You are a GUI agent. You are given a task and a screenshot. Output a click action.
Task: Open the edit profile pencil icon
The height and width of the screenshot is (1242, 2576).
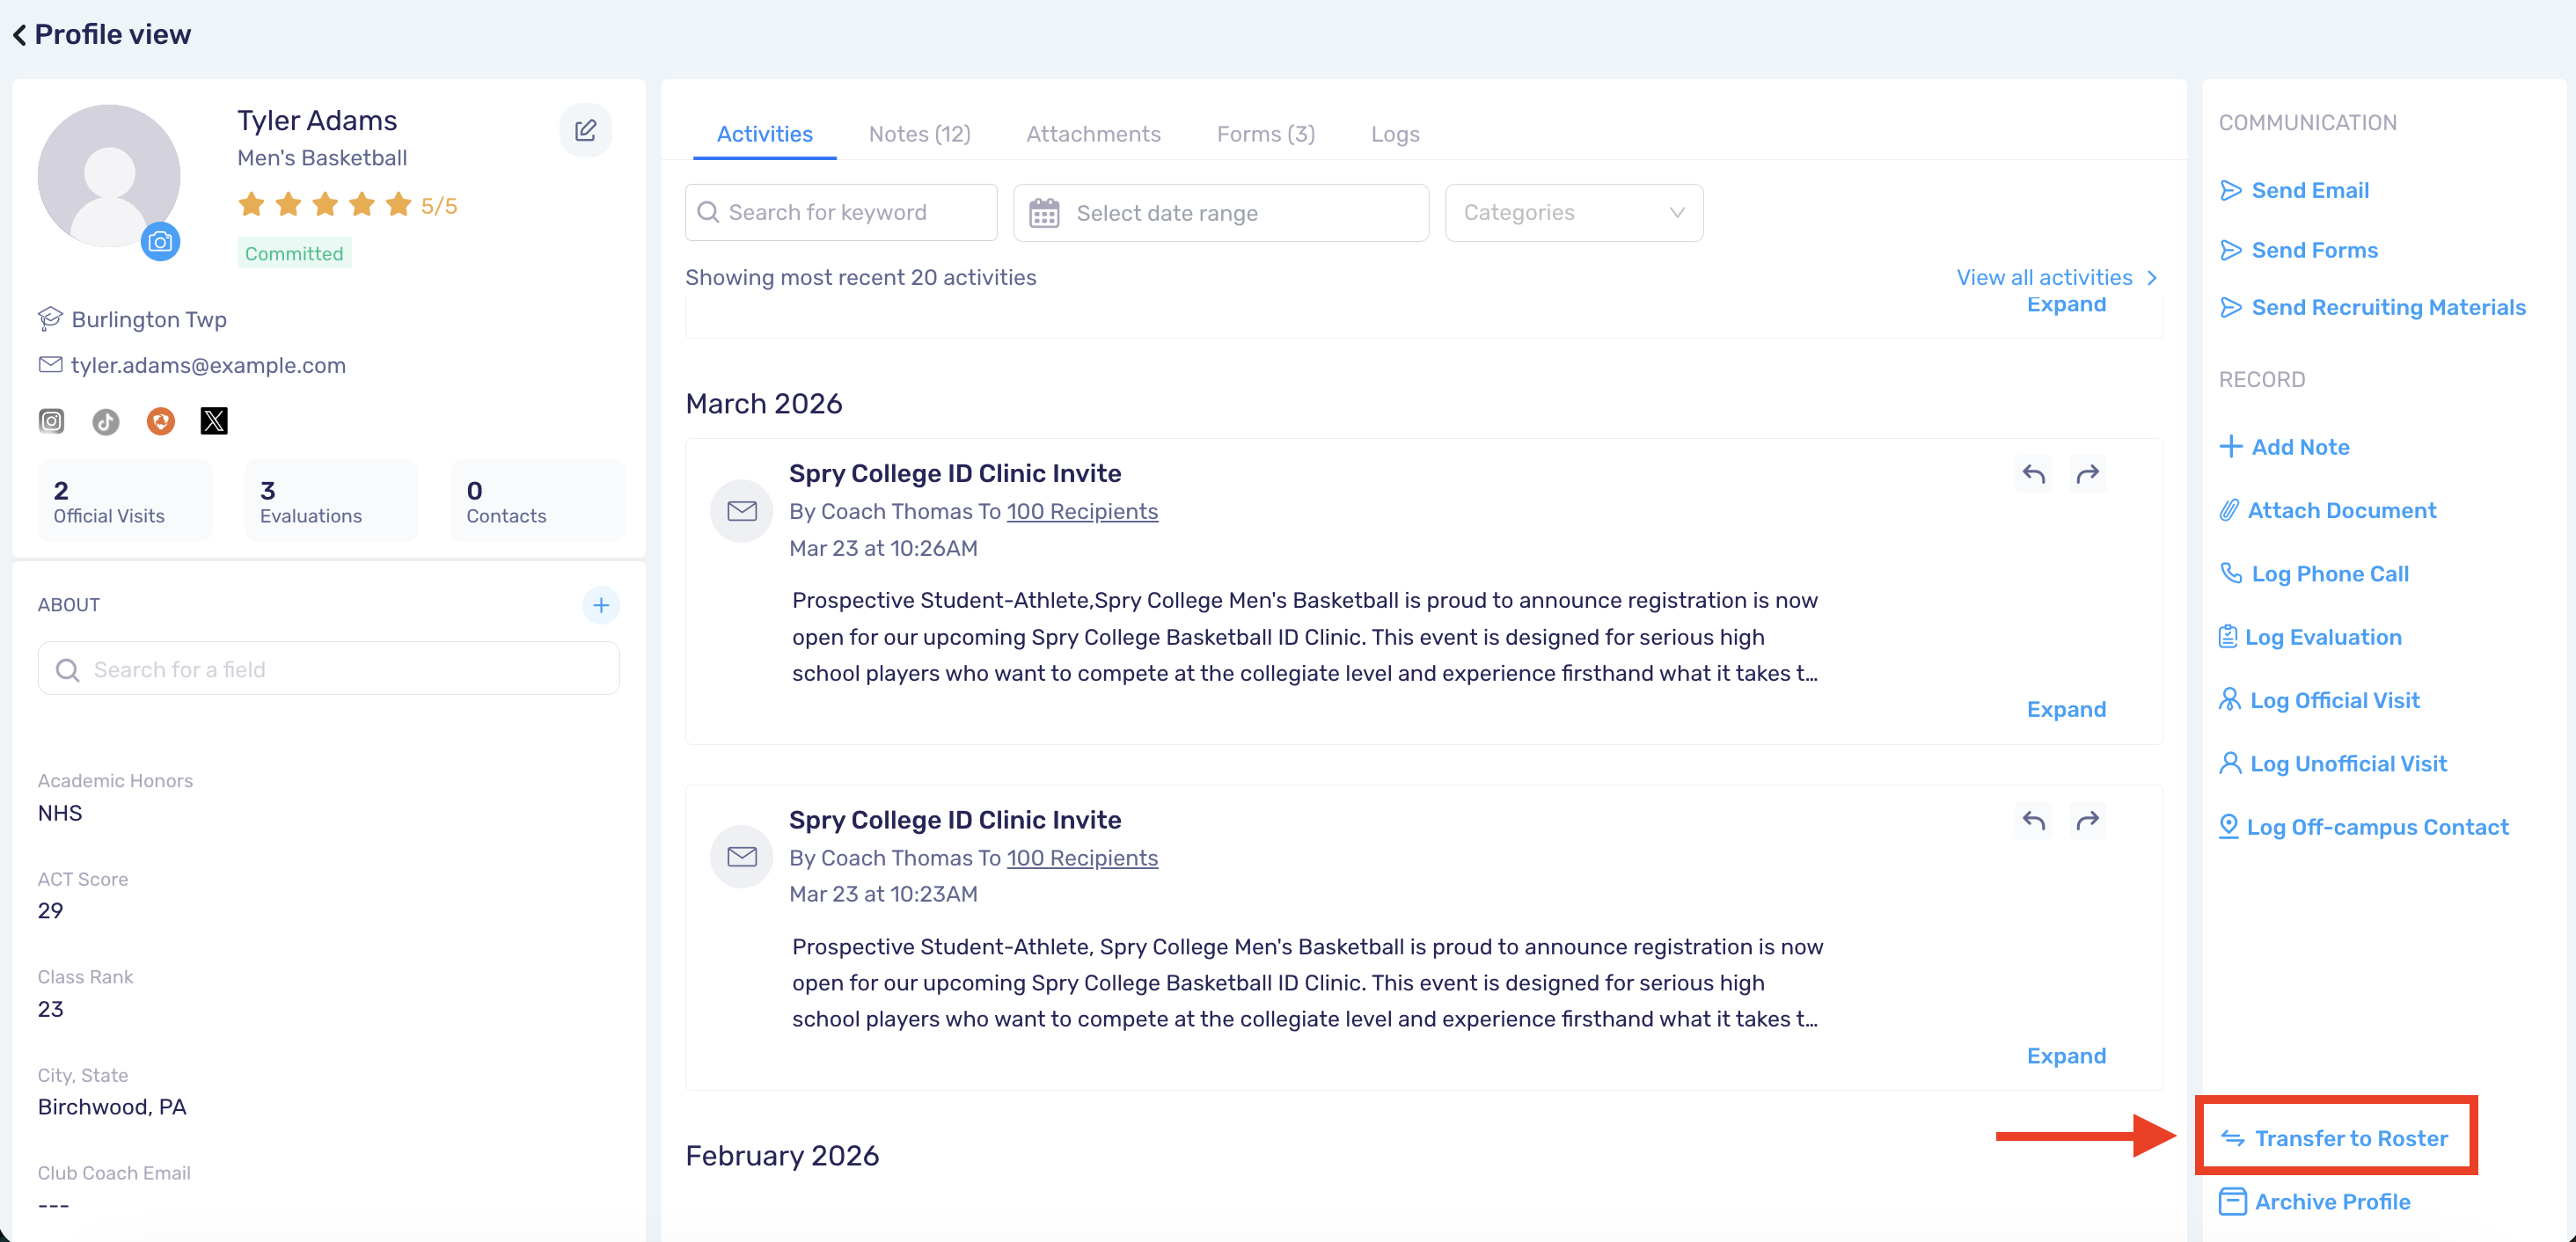click(x=585, y=130)
